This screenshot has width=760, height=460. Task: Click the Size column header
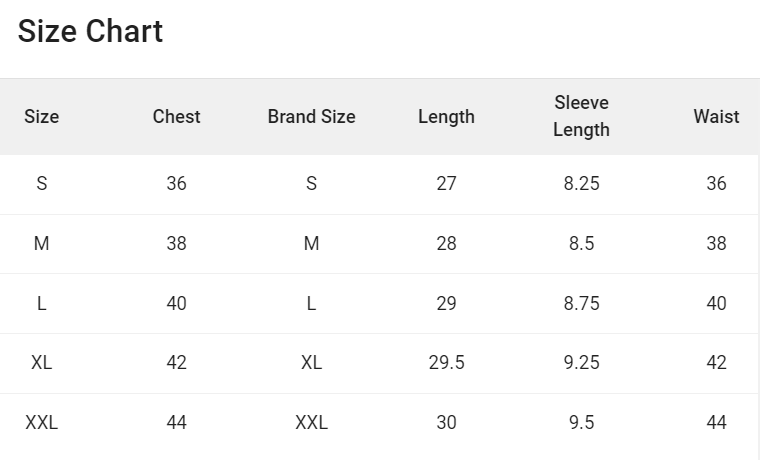click(x=41, y=117)
